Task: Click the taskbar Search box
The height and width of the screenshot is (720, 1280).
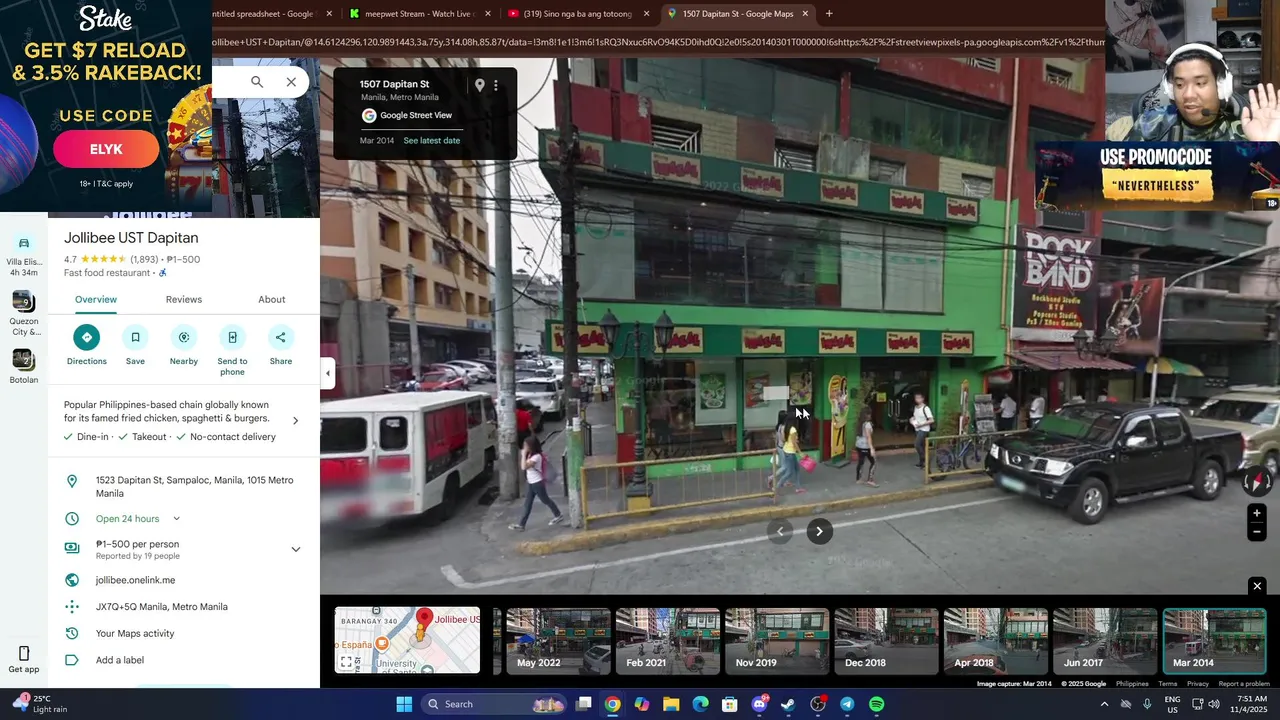Action: [x=496, y=704]
